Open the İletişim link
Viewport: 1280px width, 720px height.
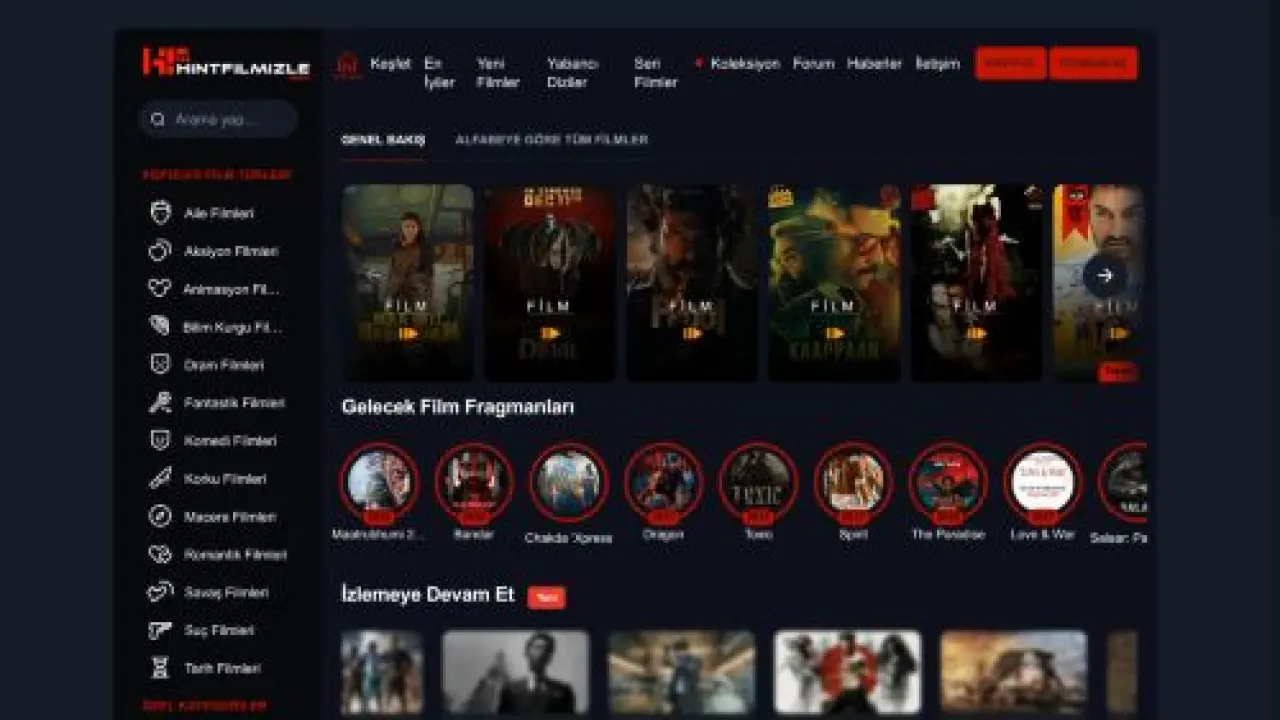click(937, 63)
